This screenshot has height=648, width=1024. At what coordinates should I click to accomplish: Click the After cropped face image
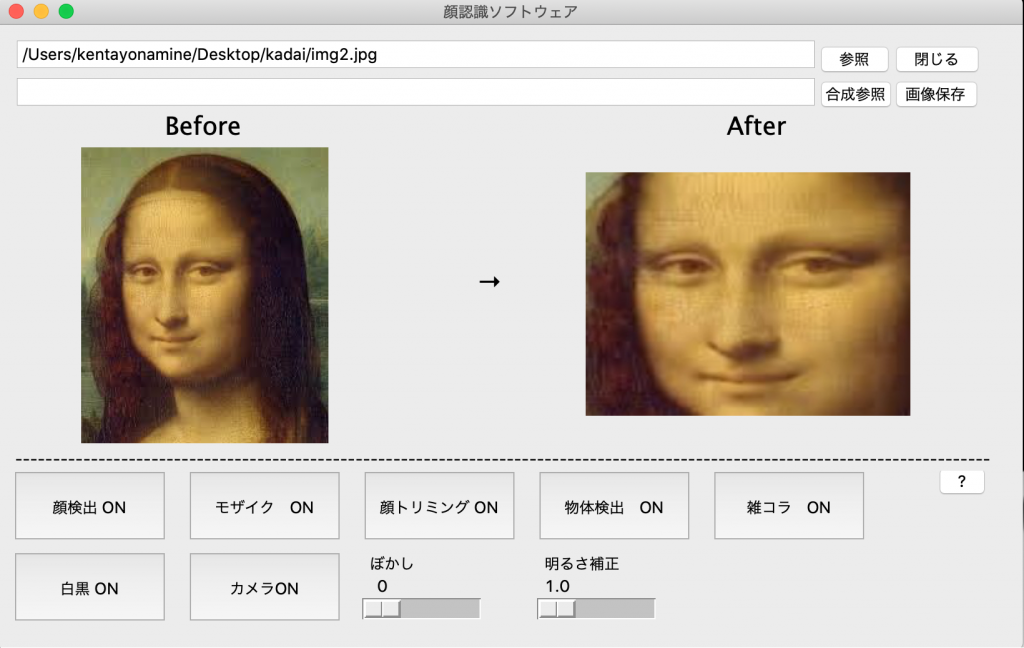click(x=748, y=294)
